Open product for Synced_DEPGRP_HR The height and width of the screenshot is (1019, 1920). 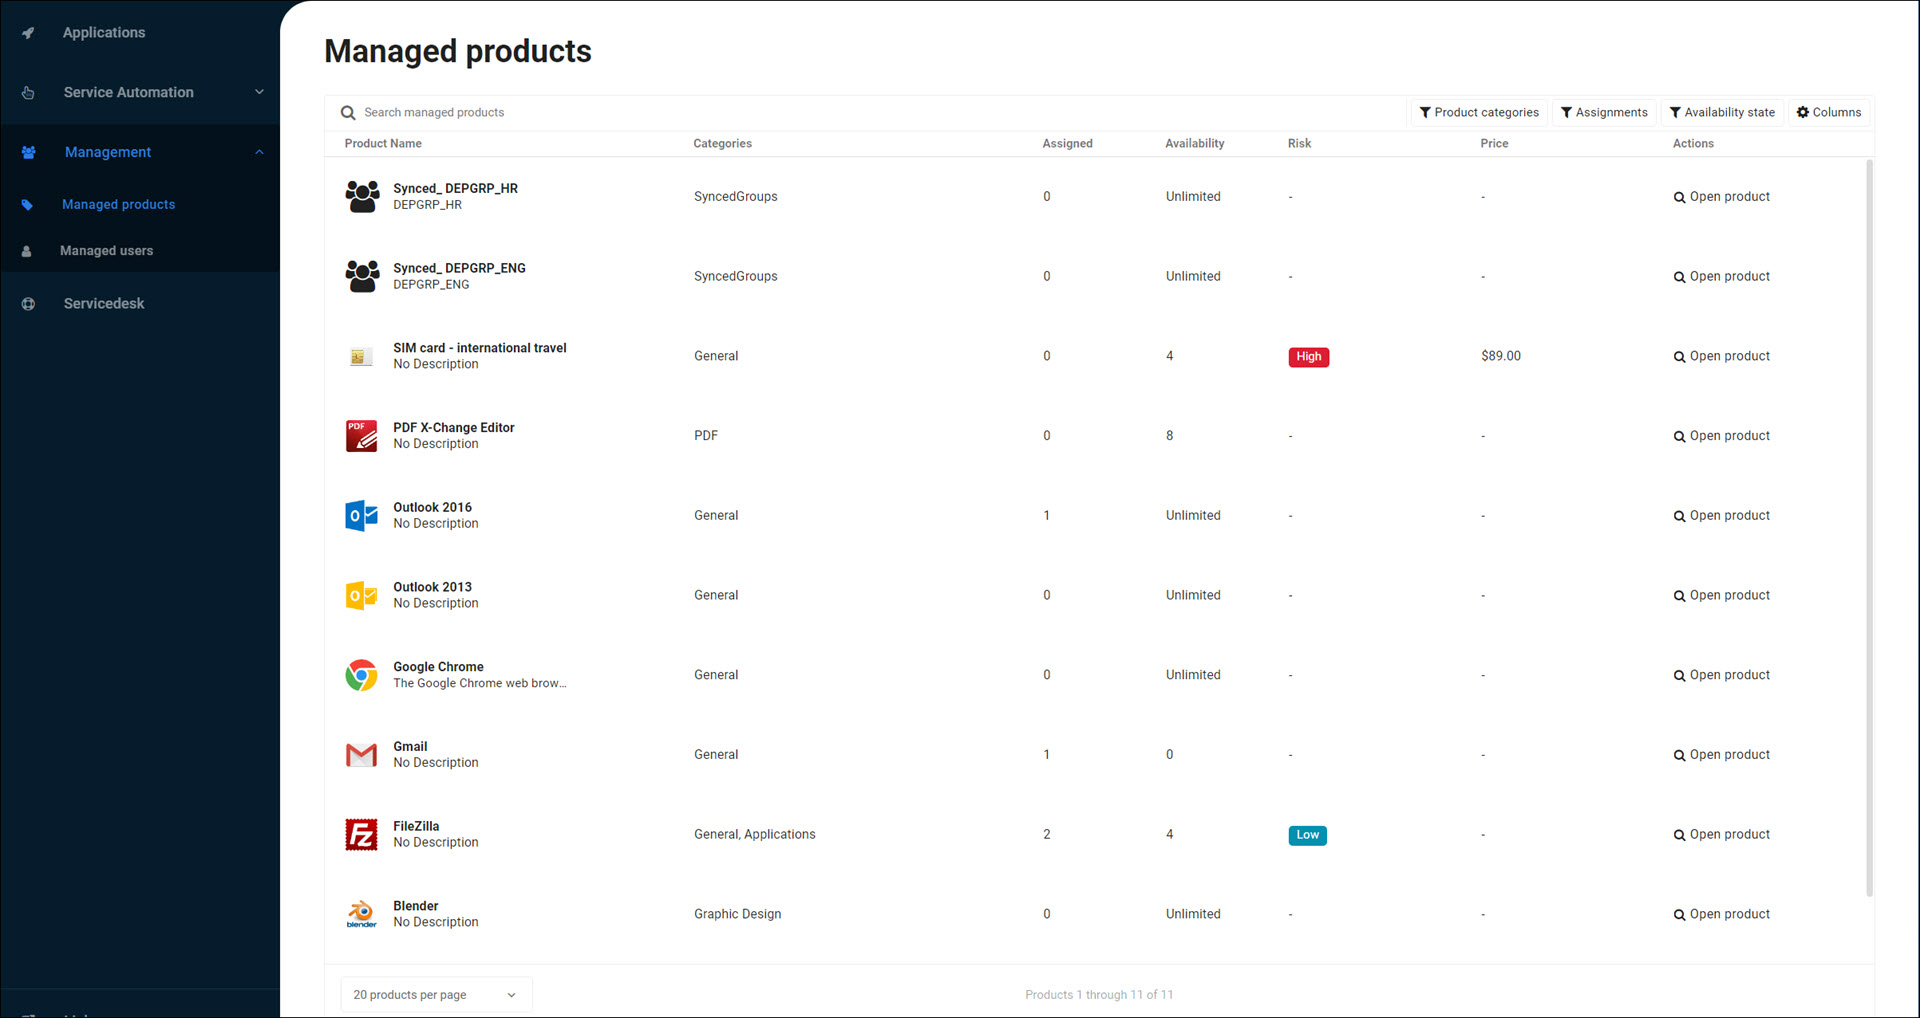pyautogui.click(x=1721, y=197)
